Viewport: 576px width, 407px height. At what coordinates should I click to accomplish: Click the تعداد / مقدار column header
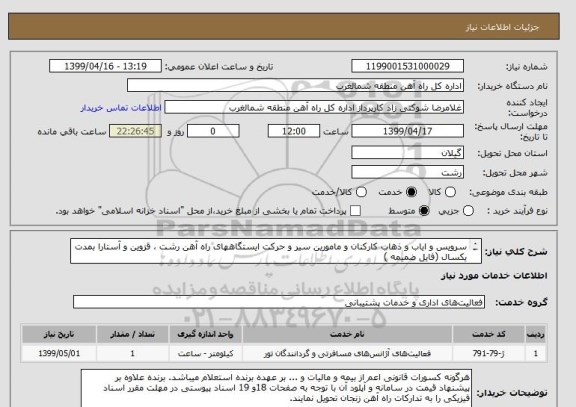132,334
